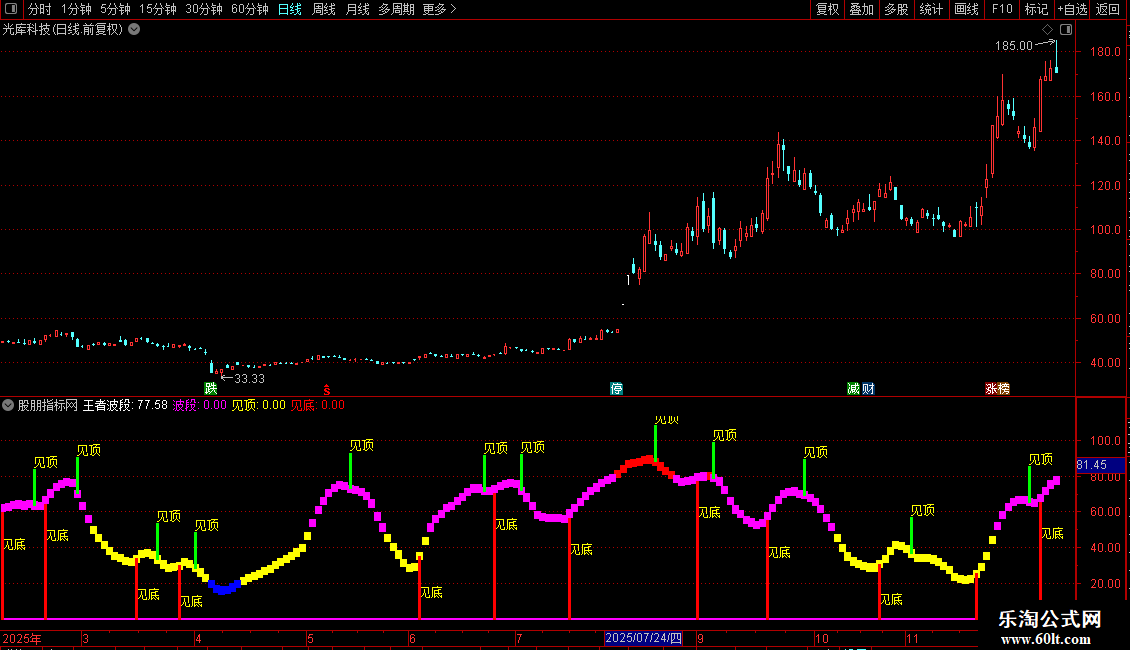Toggle the left sidebar panel icon
The width and height of the screenshot is (1130, 650).
tap(11, 9)
